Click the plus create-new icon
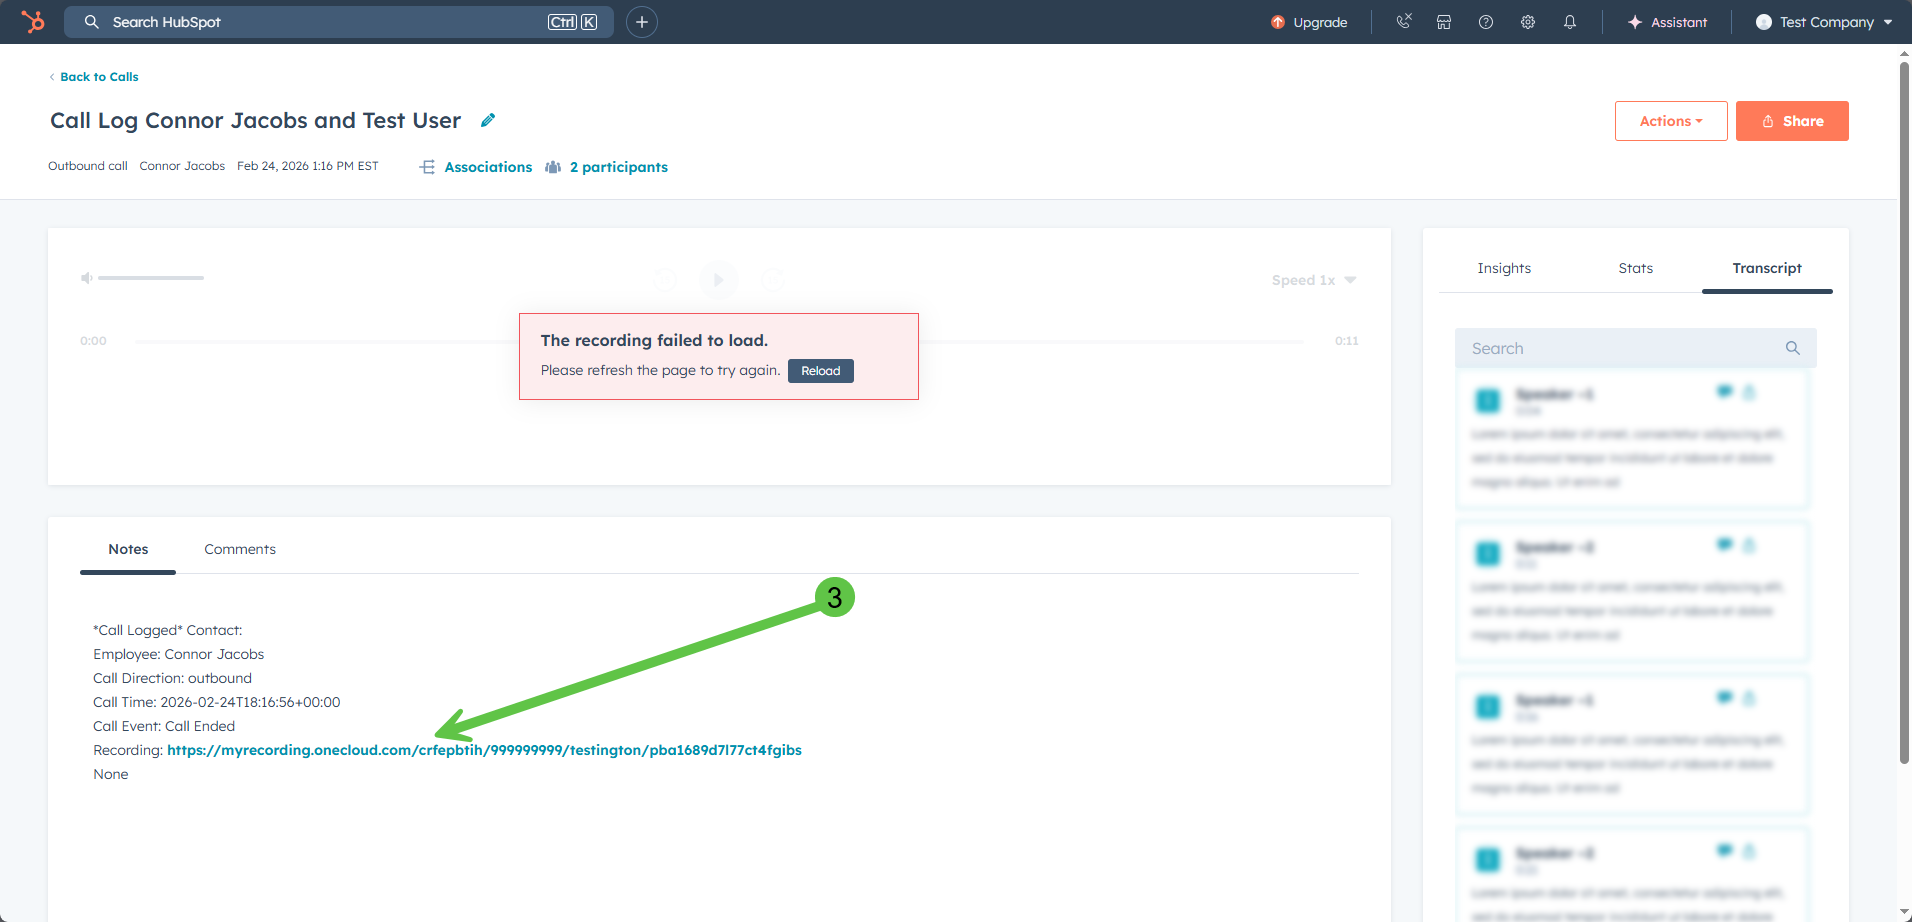This screenshot has height=922, width=1912. (642, 22)
